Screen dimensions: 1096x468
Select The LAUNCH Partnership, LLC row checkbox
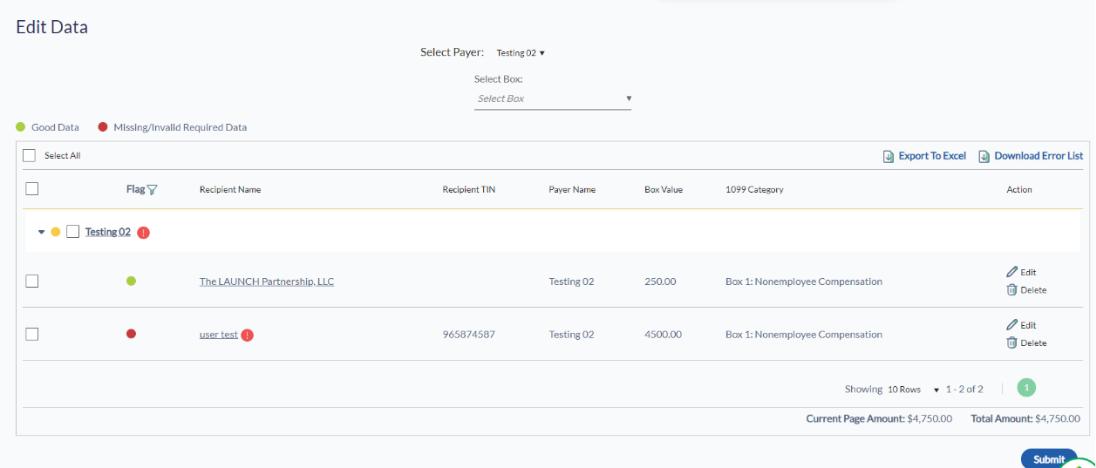click(x=31, y=281)
